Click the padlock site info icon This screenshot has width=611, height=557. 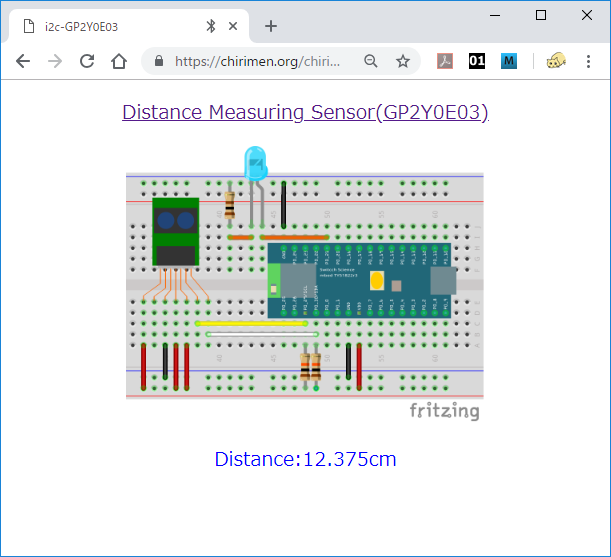point(159,61)
